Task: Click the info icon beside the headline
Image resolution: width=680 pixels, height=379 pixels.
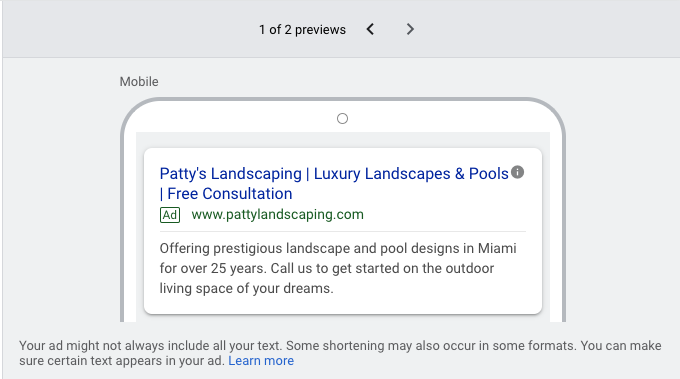Action: [x=517, y=172]
